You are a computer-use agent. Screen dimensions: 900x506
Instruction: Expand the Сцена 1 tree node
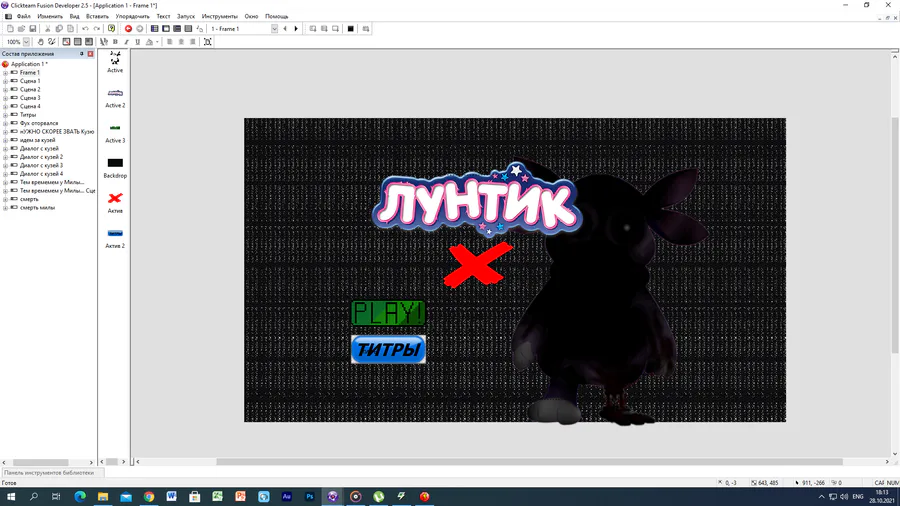click(x=5, y=81)
